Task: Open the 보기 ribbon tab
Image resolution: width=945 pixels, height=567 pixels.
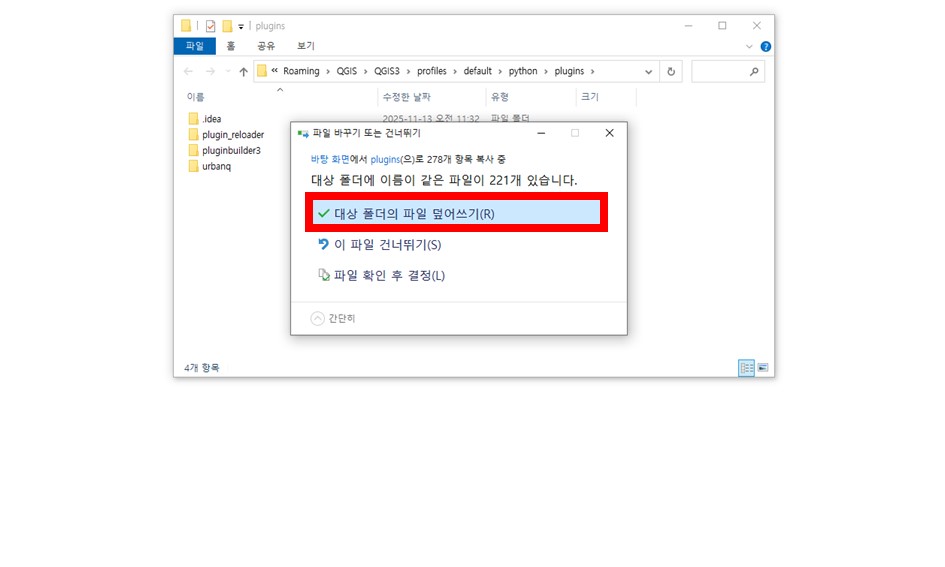Action: (x=305, y=46)
